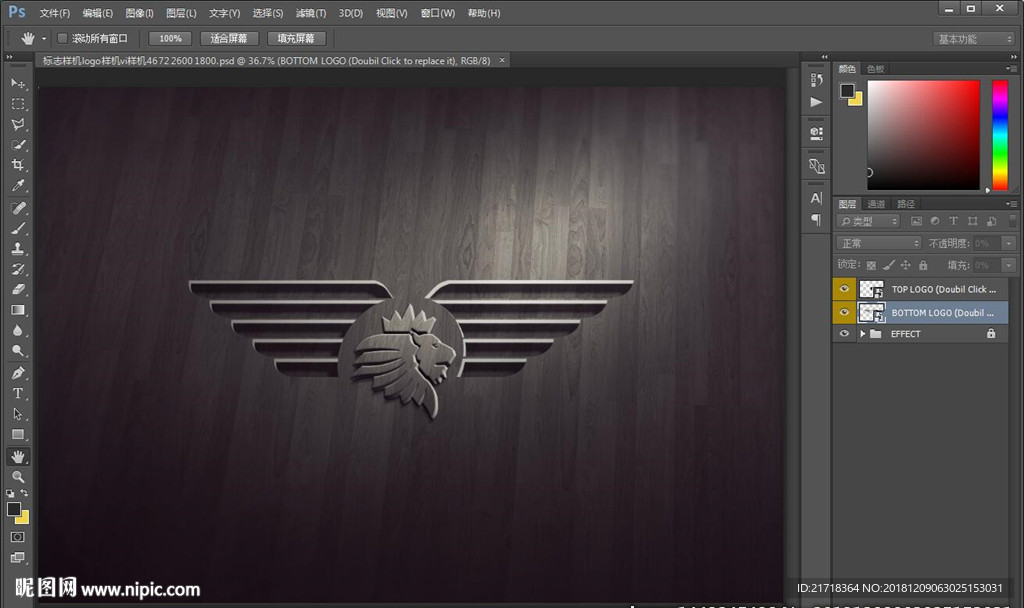Click the toolbox foreground color swatch
1024x608 pixels.
pos(14,509)
